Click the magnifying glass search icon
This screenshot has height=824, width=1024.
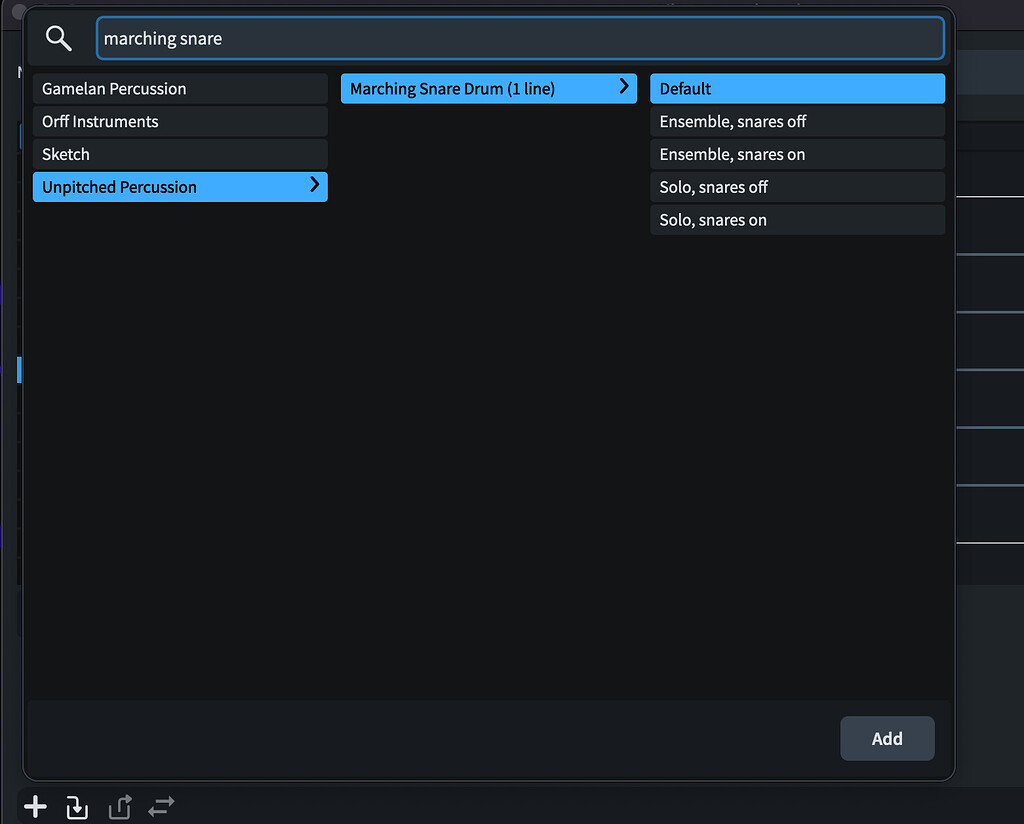point(58,39)
